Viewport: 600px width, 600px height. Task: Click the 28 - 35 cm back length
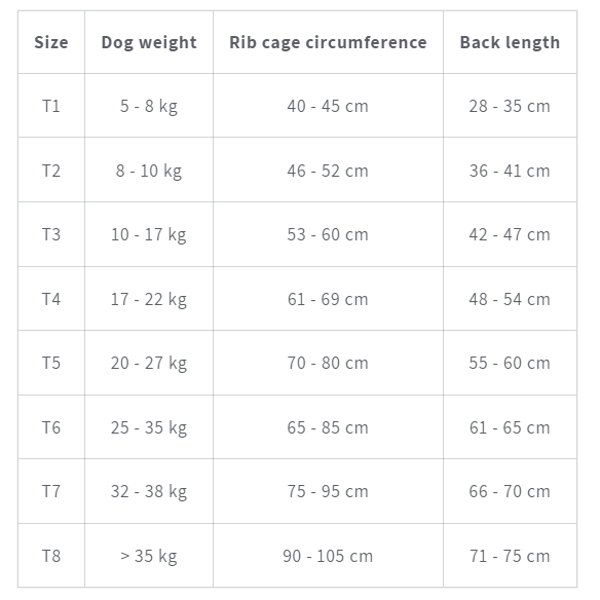click(509, 106)
